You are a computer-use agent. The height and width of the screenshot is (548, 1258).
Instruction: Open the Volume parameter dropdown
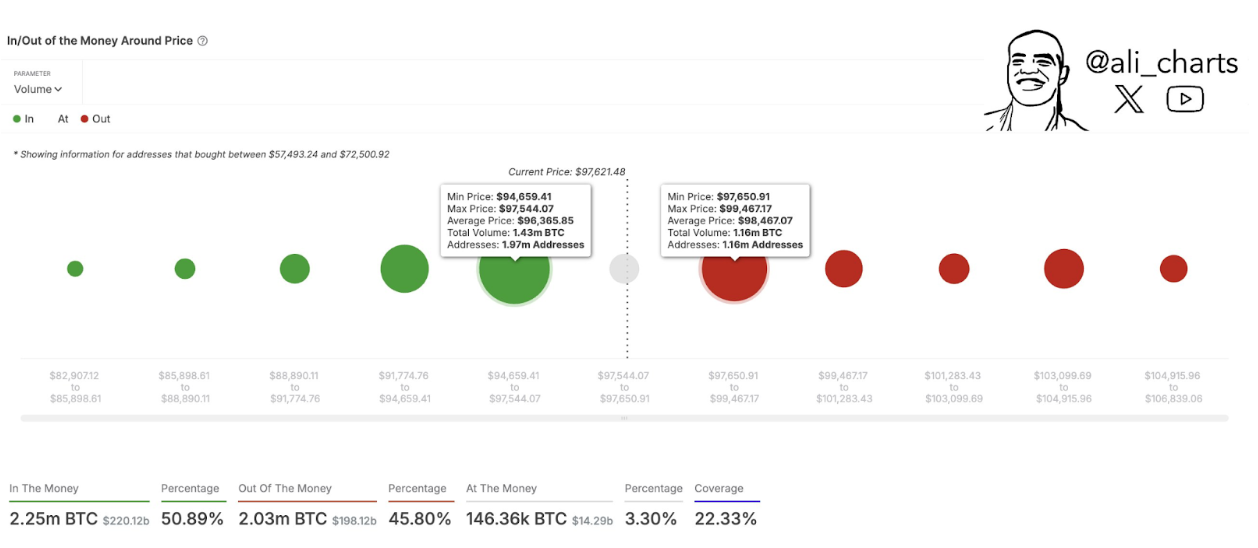point(38,89)
